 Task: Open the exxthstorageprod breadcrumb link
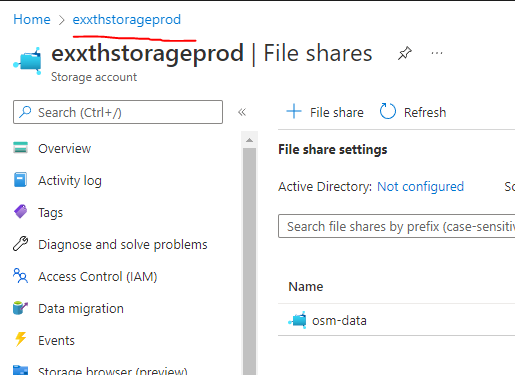(x=127, y=19)
